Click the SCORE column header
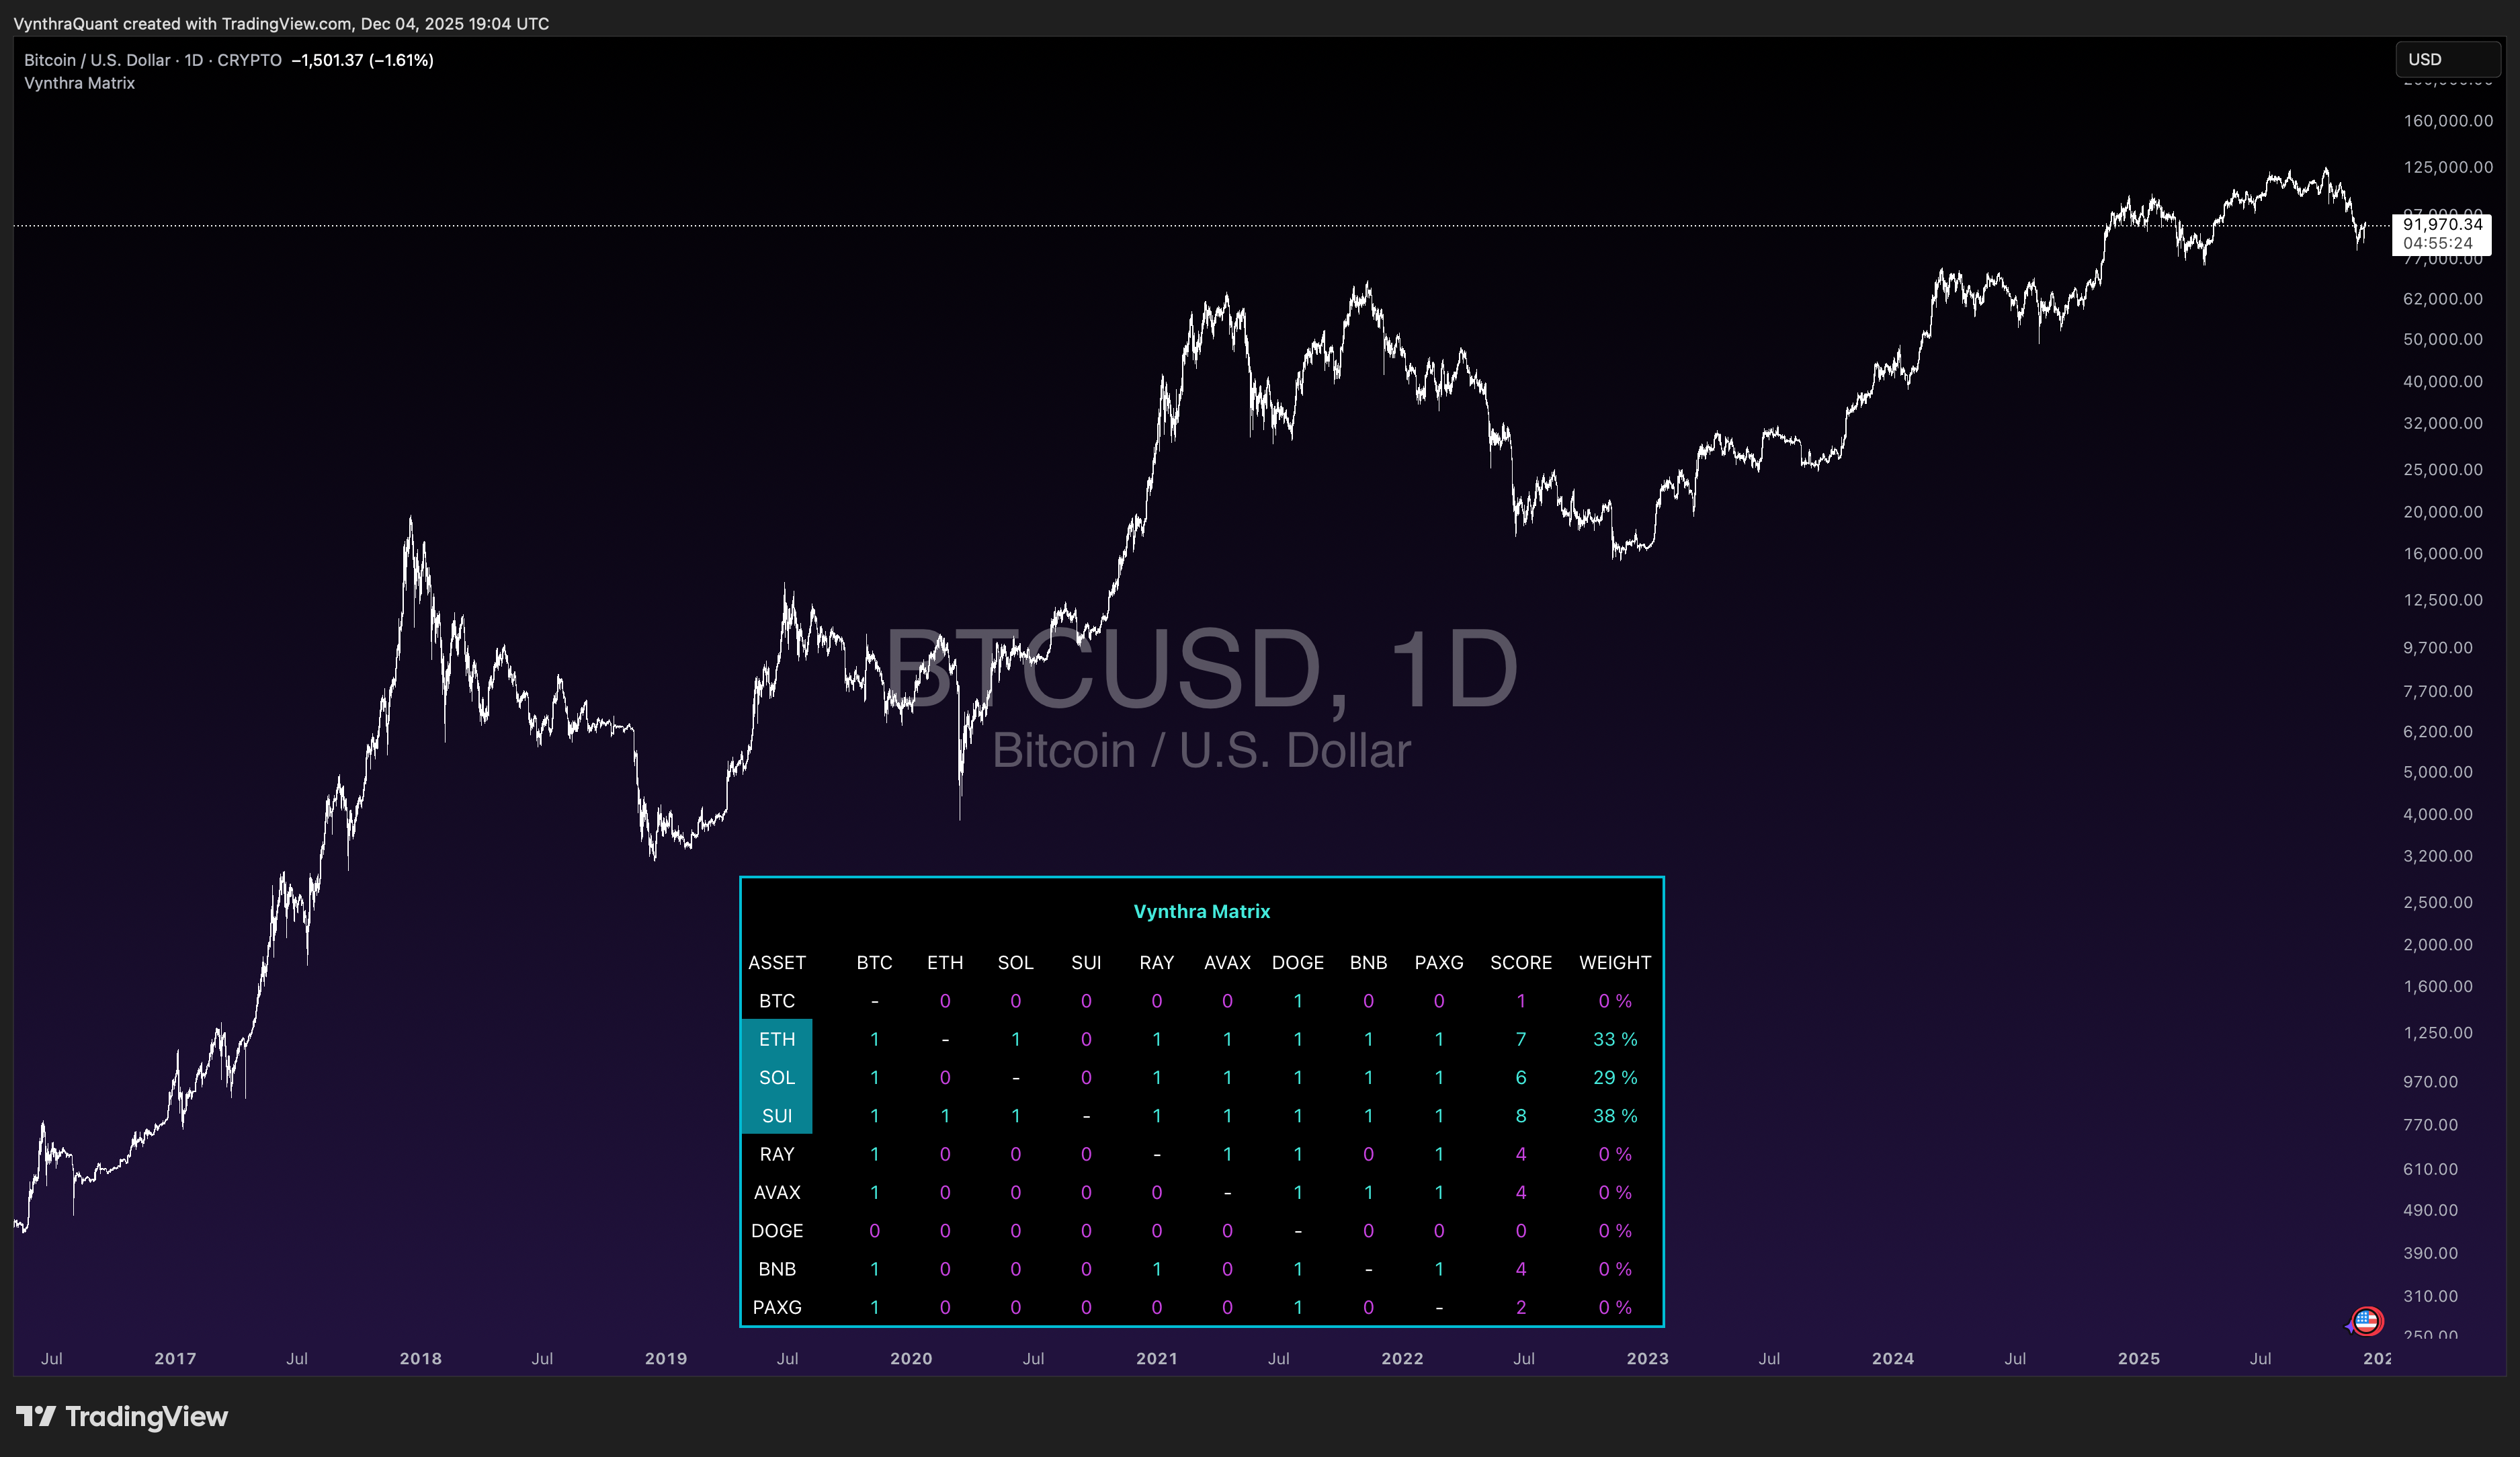Viewport: 2520px width, 1457px height. 1521,962
